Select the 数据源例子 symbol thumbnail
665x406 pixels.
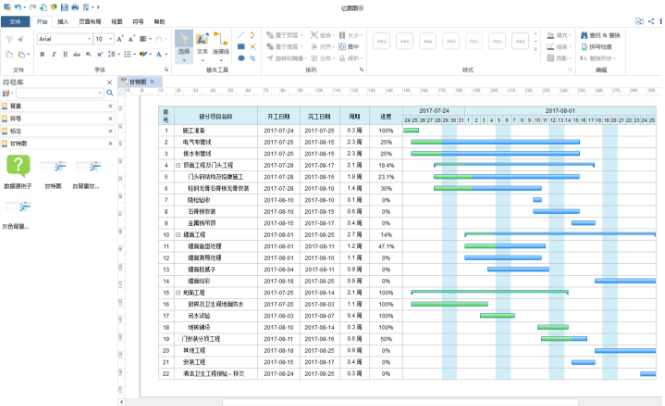(18, 168)
